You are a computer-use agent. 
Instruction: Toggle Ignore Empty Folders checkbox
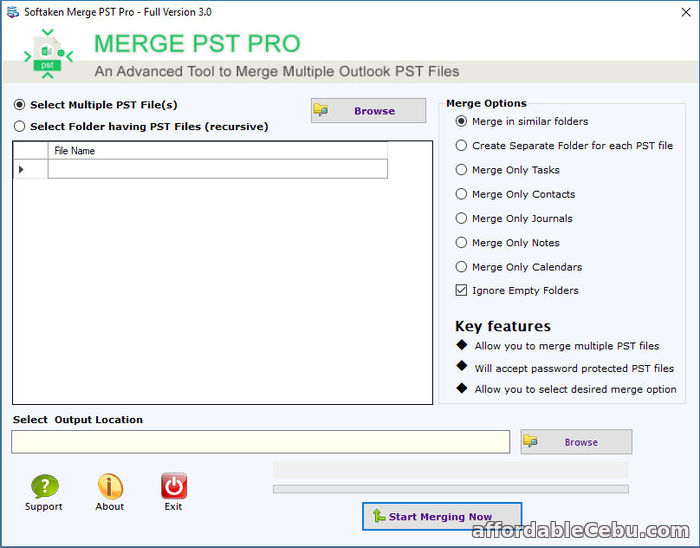(x=461, y=290)
